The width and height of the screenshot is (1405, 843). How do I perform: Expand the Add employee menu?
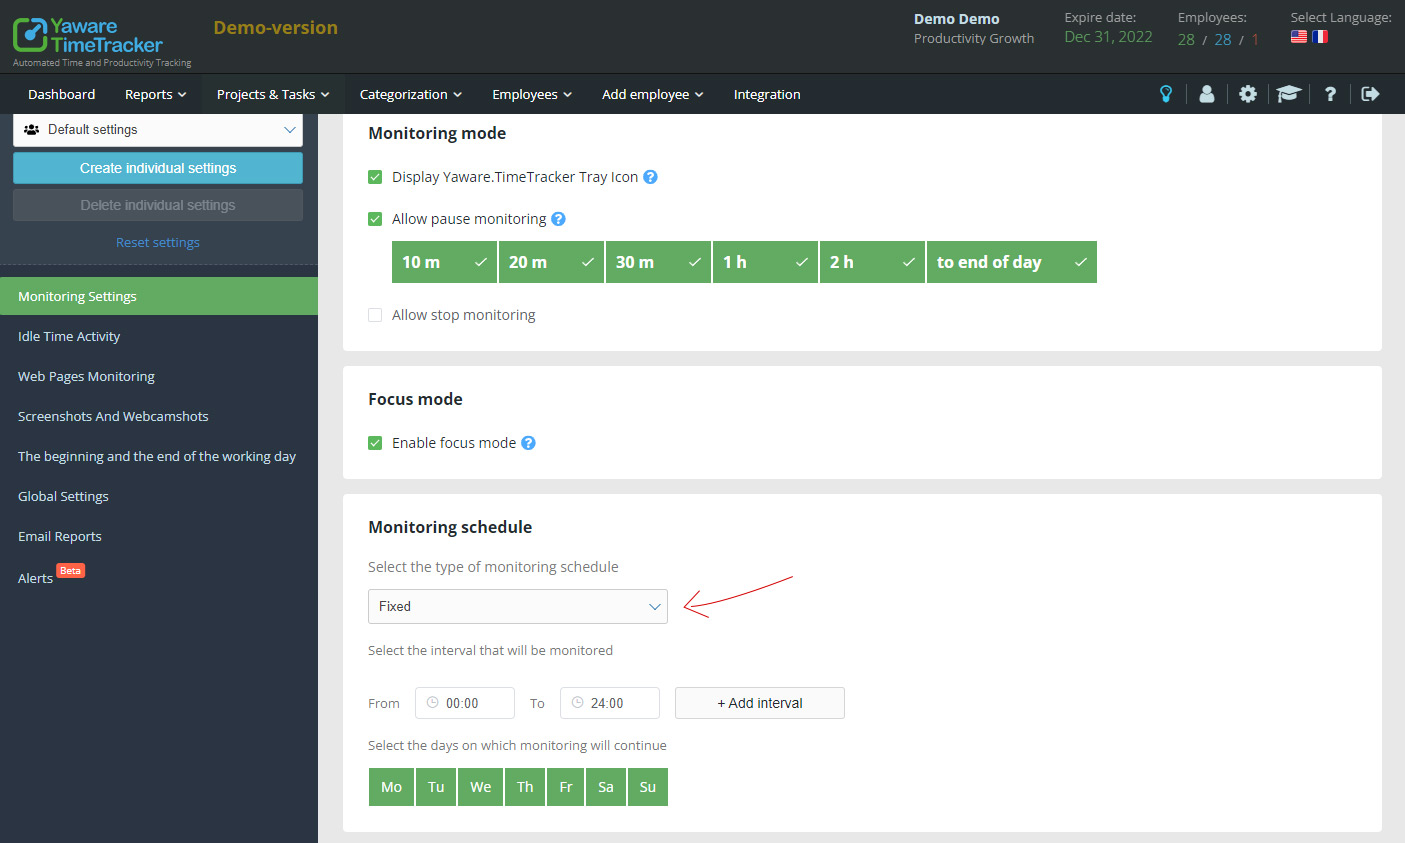[x=653, y=94]
